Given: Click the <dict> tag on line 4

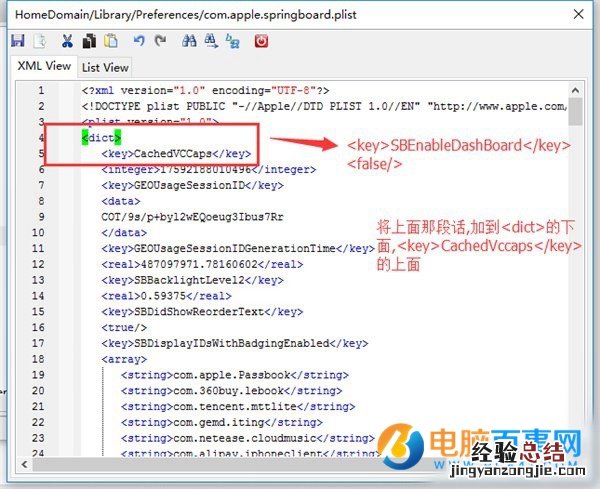Looking at the screenshot, I should click(101, 138).
